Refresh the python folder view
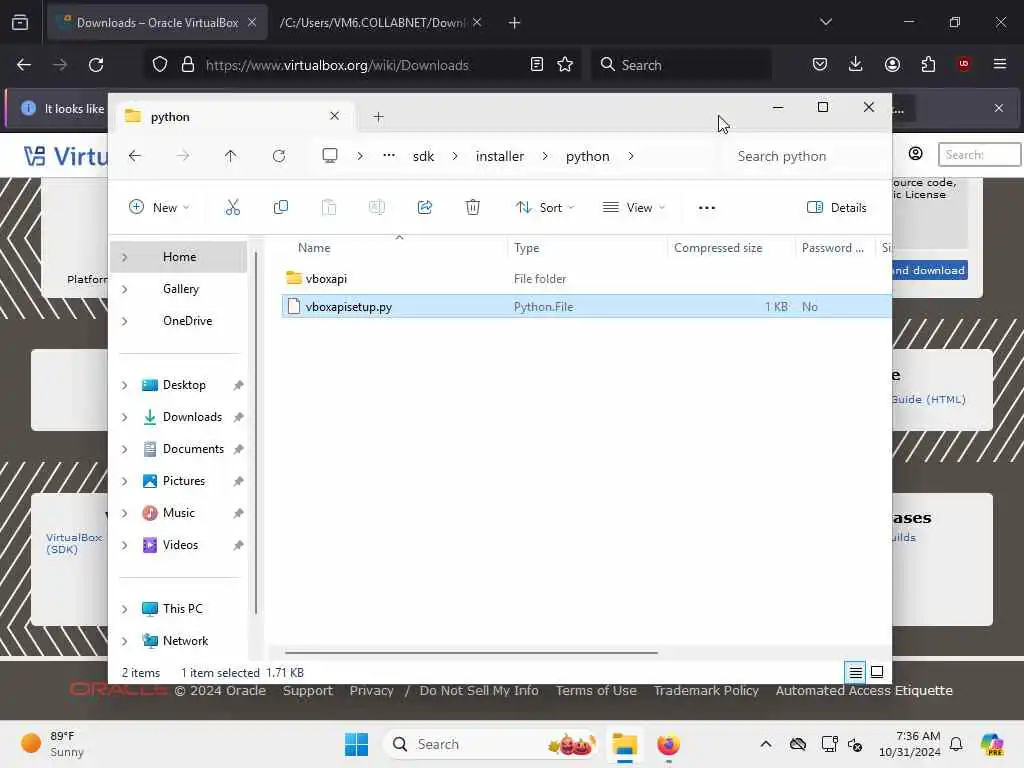The width and height of the screenshot is (1024, 768). click(279, 156)
